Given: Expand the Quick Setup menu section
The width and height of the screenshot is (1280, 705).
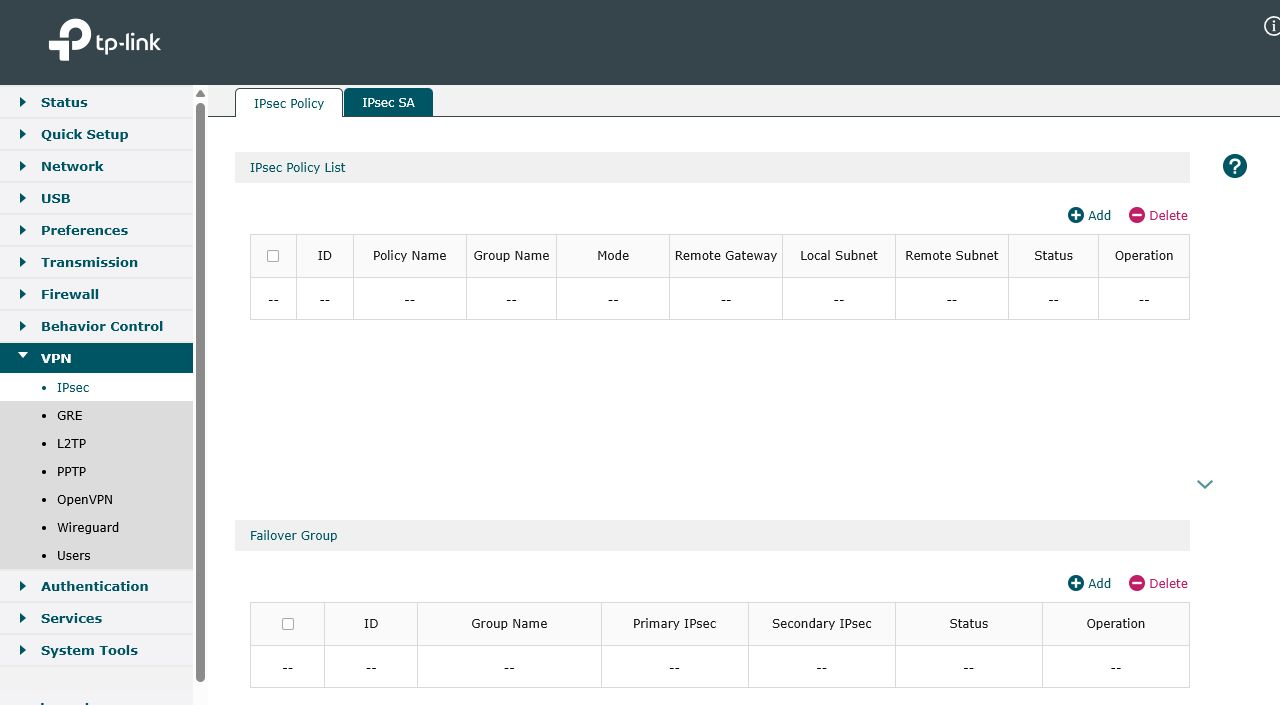Looking at the screenshot, I should pyautogui.click(x=96, y=134).
